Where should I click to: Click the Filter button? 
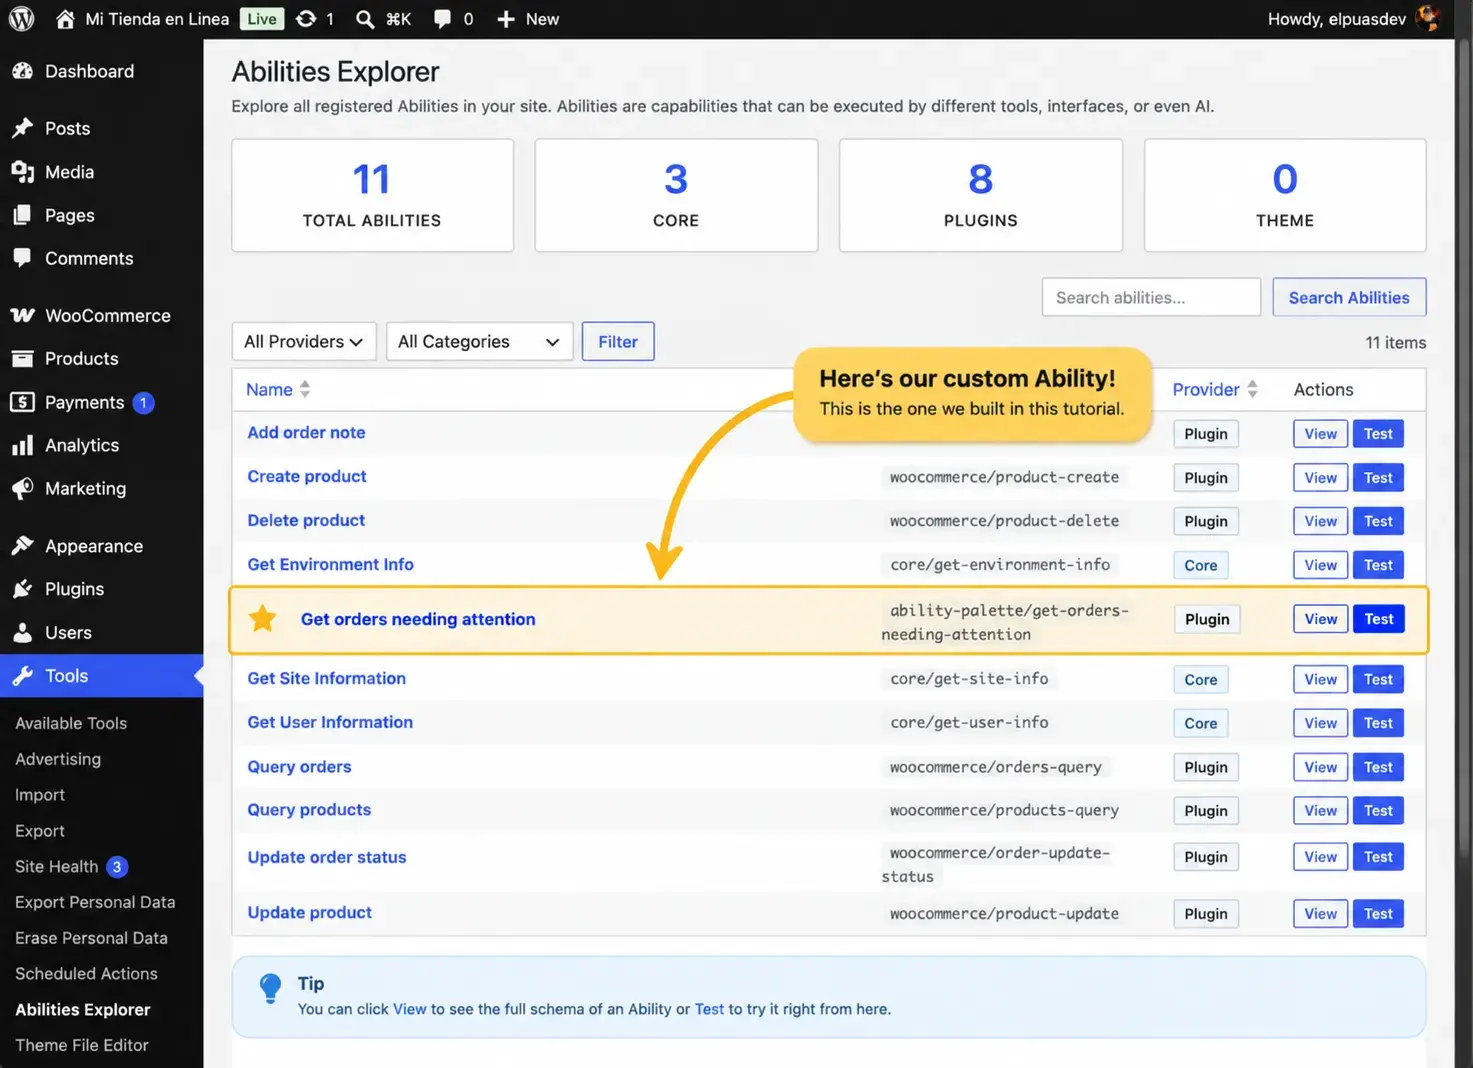tap(618, 342)
